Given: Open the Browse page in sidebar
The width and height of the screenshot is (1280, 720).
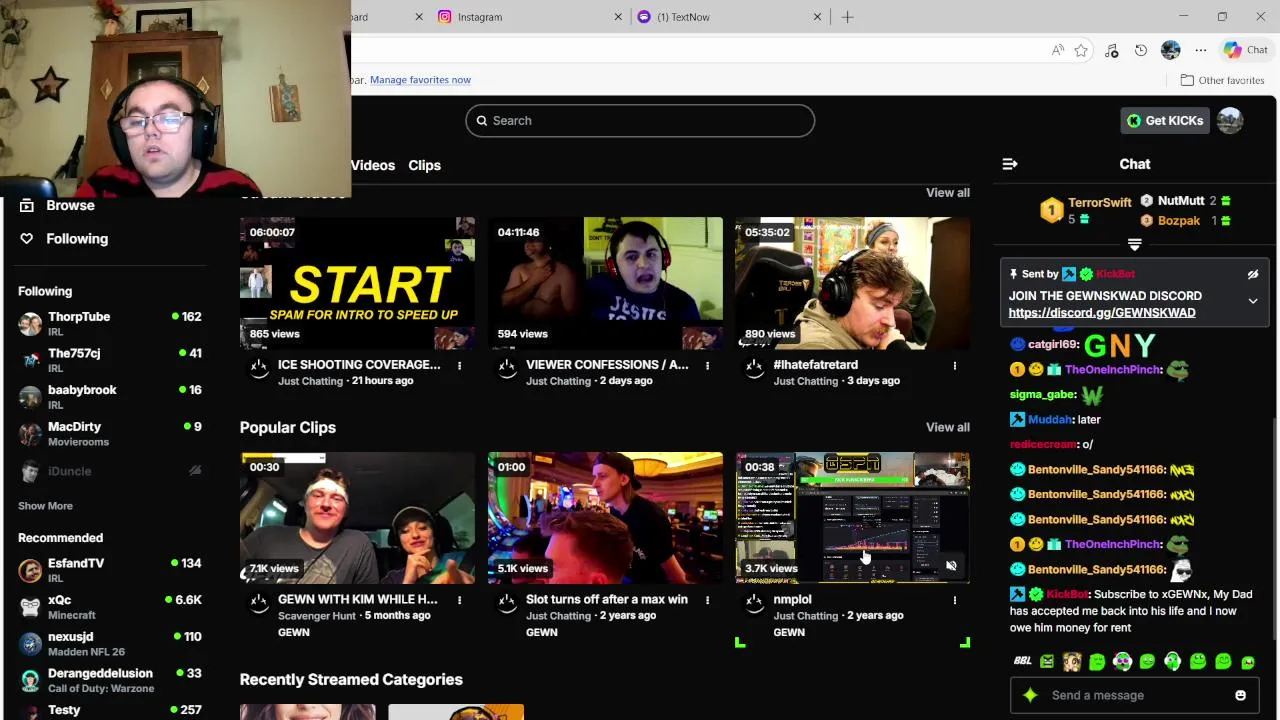Looking at the screenshot, I should (x=70, y=205).
